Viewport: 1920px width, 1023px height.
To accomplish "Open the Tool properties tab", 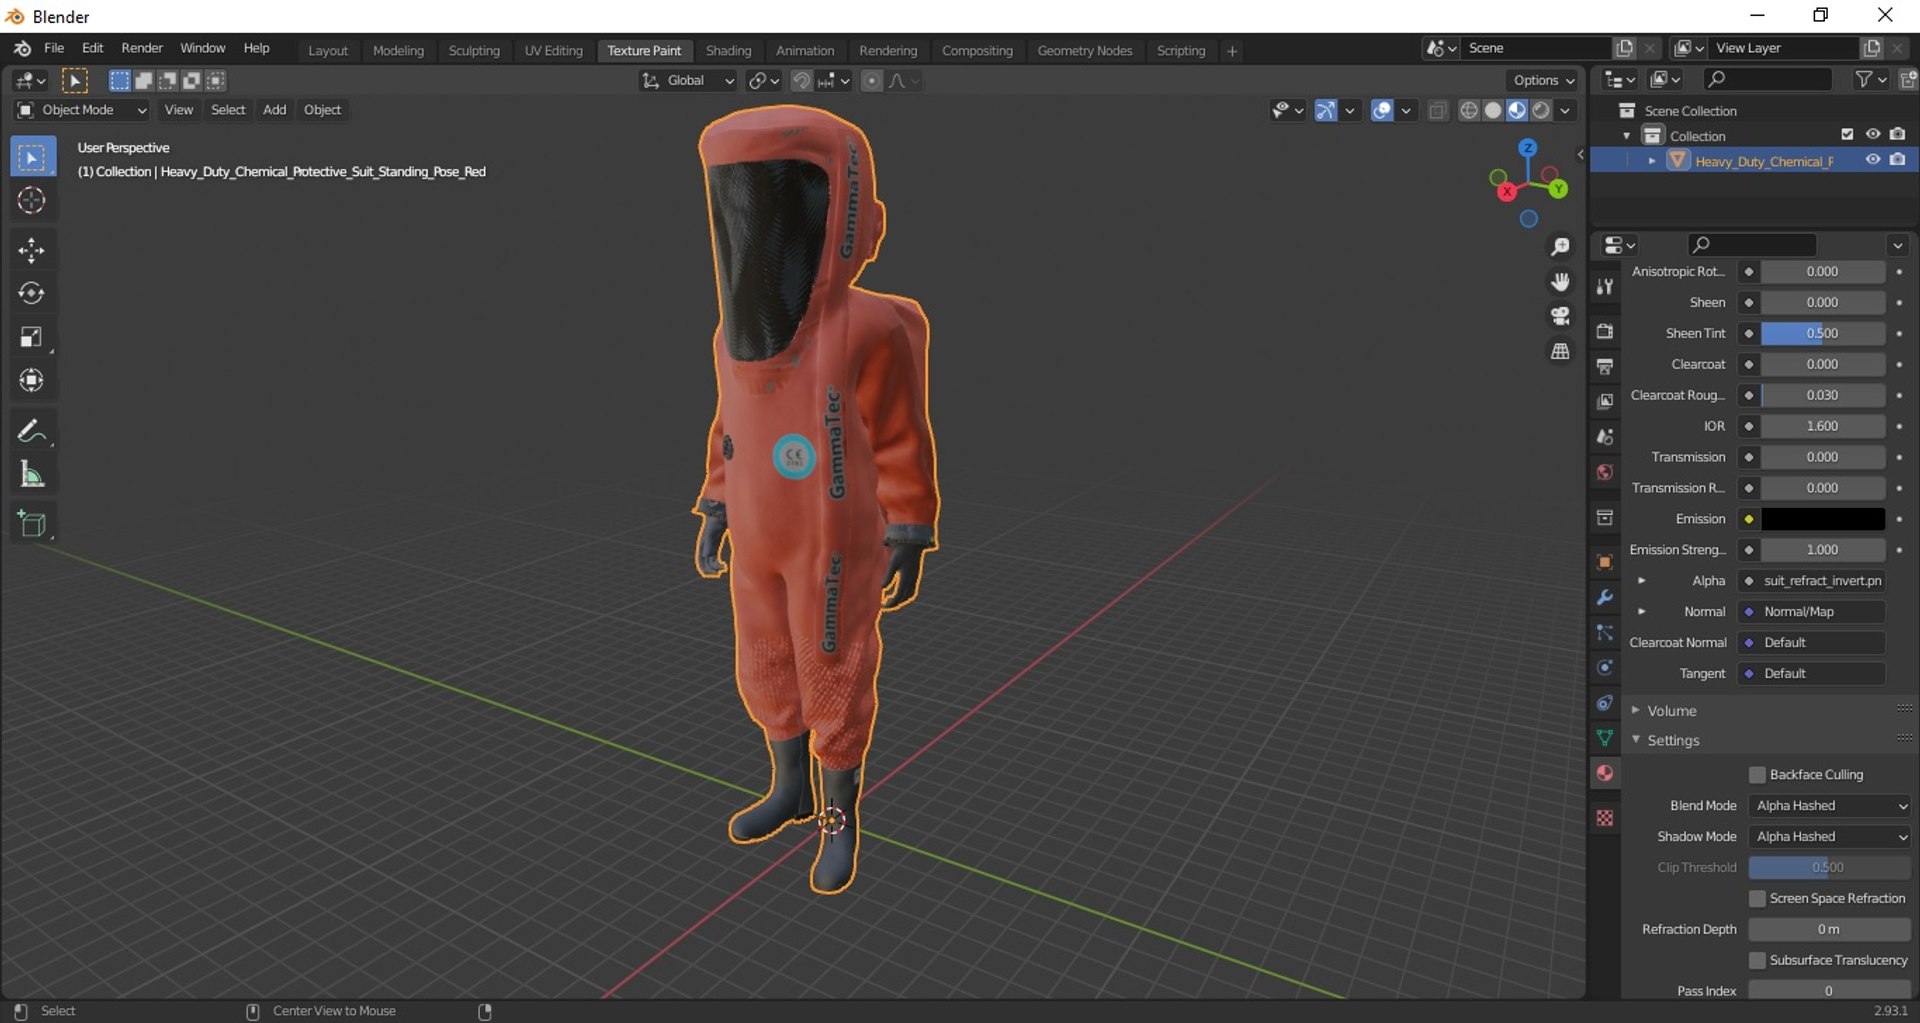I will pos(1605,287).
